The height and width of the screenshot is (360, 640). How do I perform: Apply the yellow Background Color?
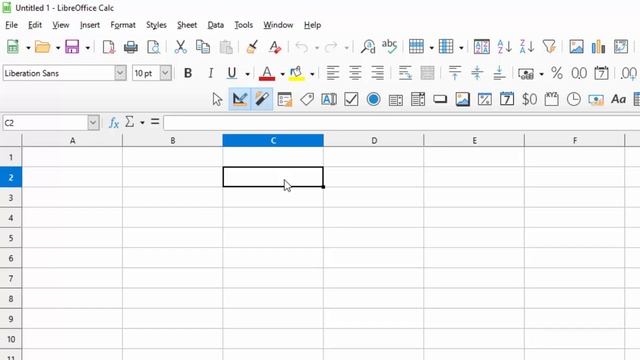point(297,73)
